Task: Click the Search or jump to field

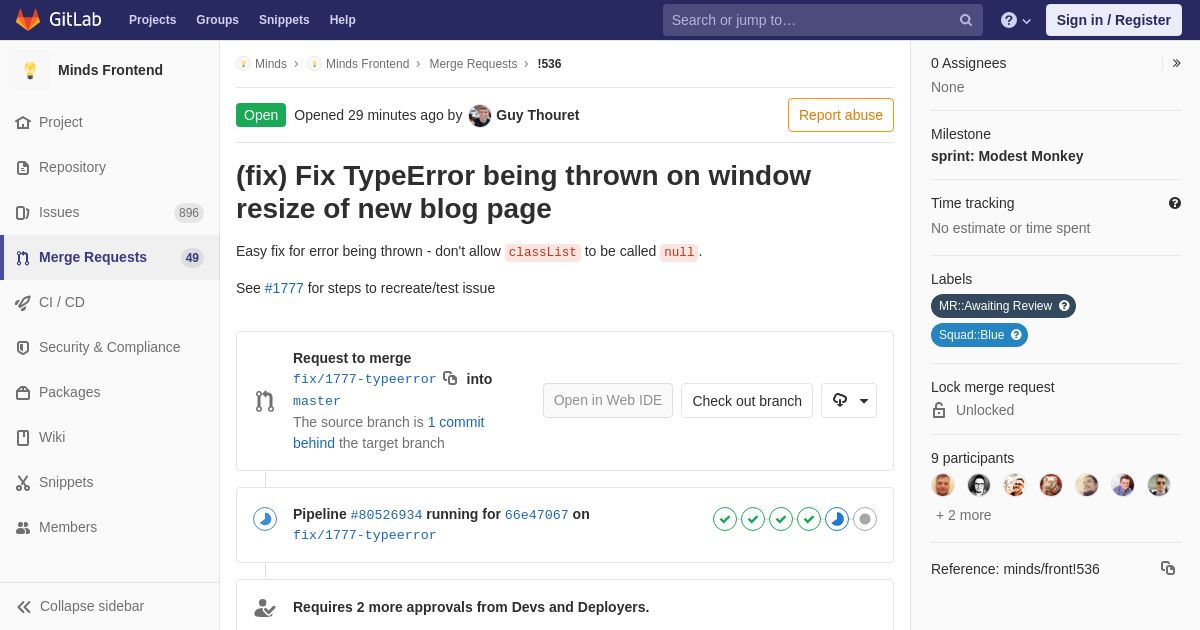Action: (822, 20)
